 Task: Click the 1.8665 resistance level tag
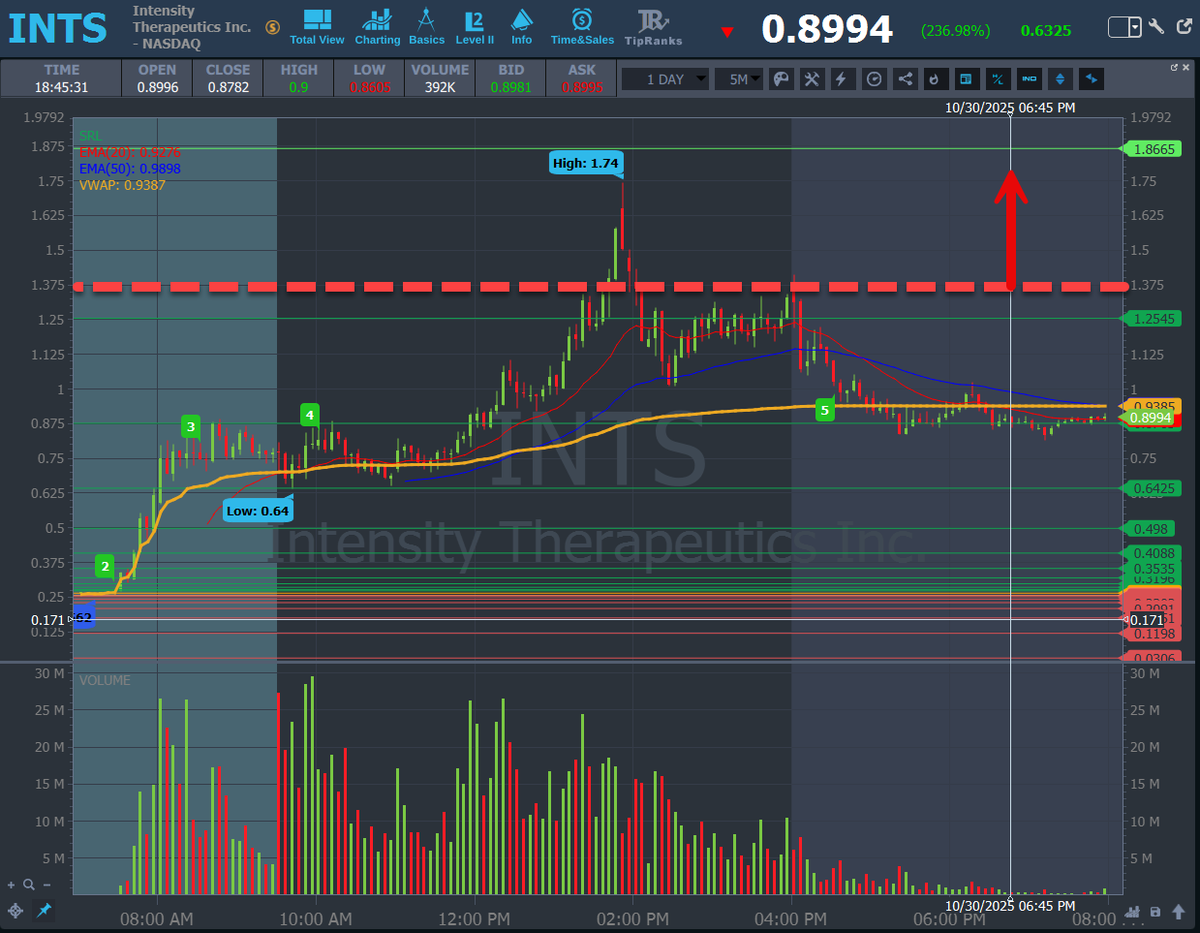click(x=1153, y=149)
